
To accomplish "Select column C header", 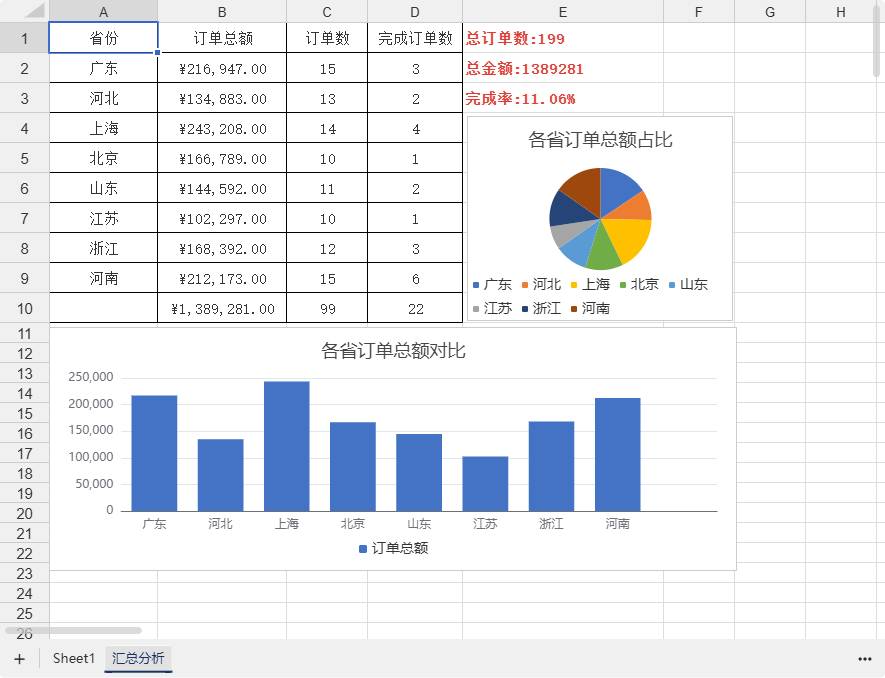I will tap(327, 12).
